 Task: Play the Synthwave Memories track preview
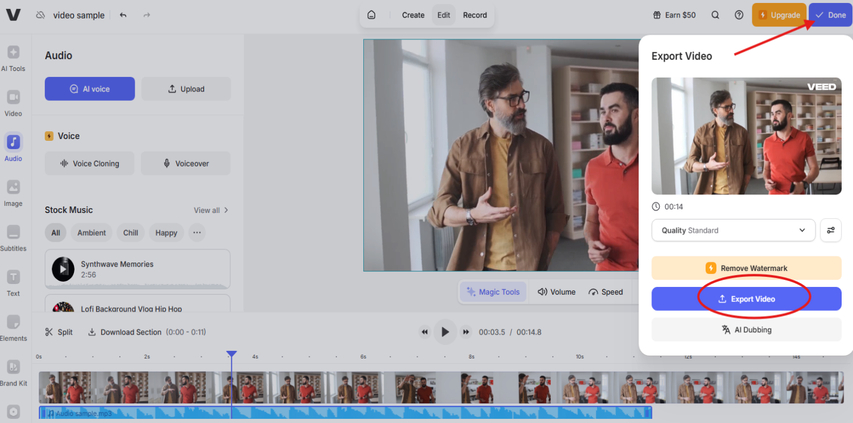tap(63, 269)
